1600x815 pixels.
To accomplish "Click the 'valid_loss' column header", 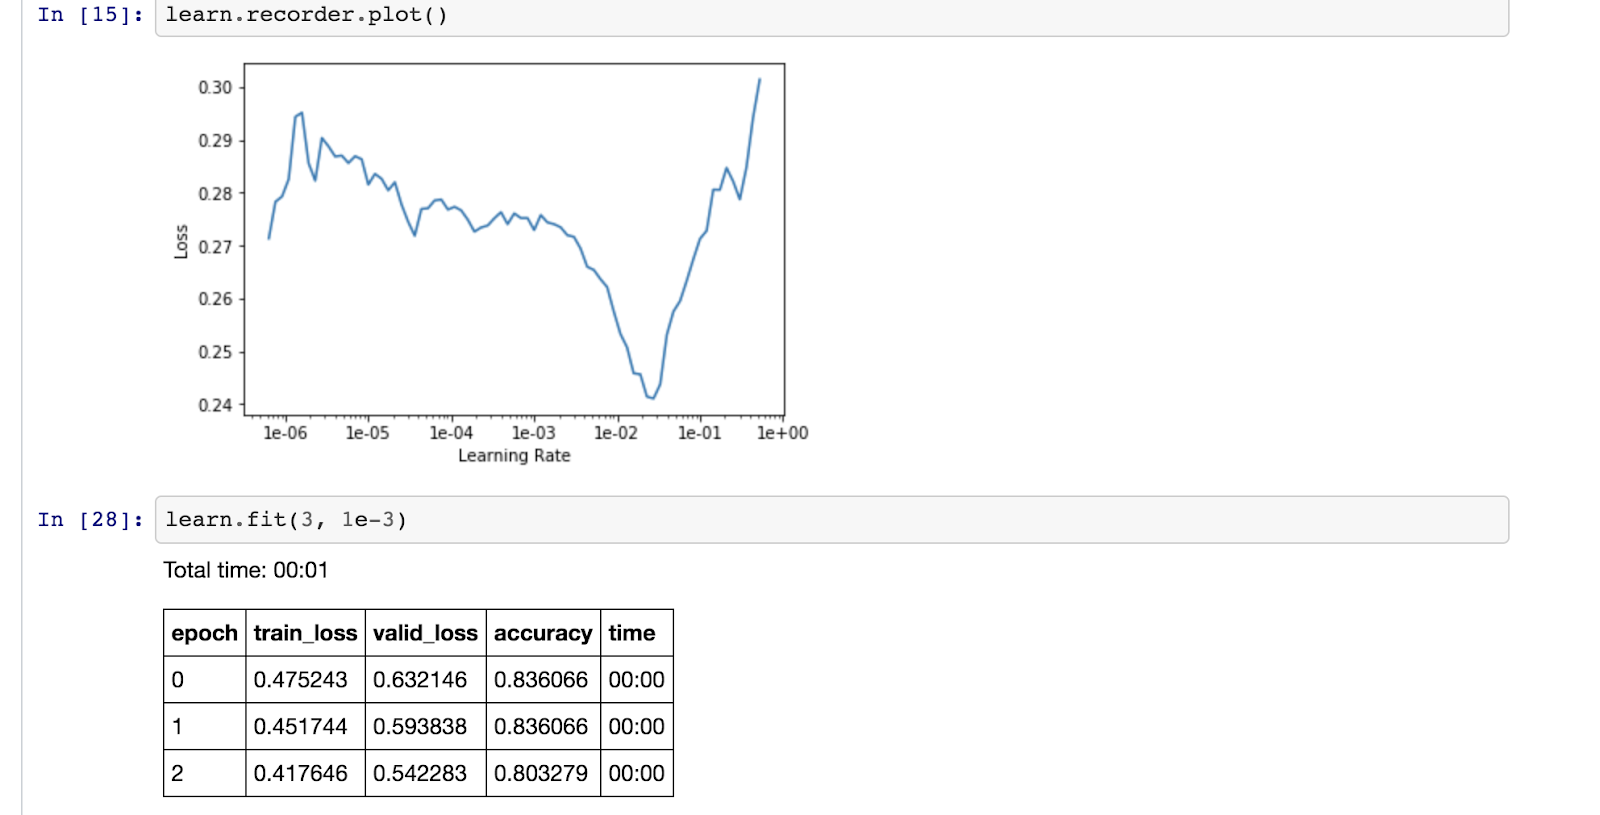I will tap(425, 633).
